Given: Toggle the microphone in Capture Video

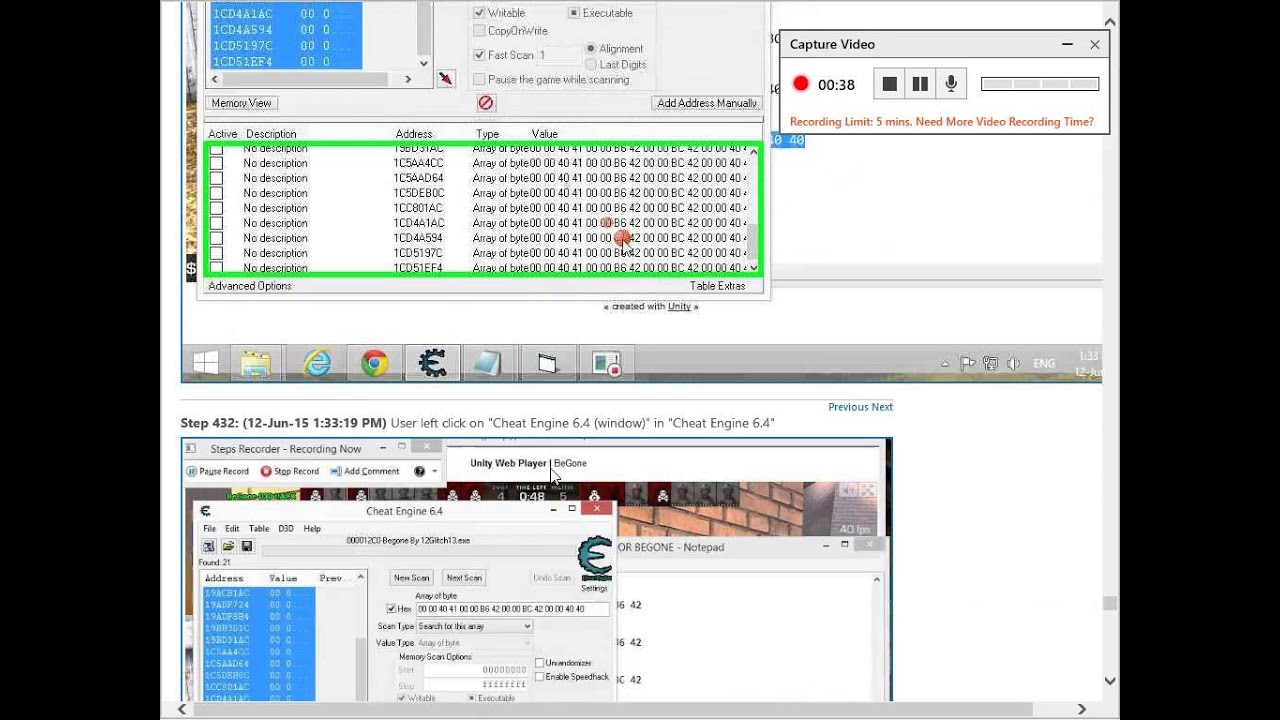Looking at the screenshot, I should [951, 84].
